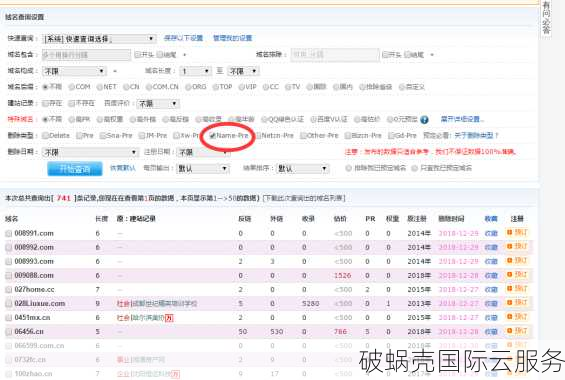
Task: Check the 不存在 site record checkbox
Action: tap(72, 103)
